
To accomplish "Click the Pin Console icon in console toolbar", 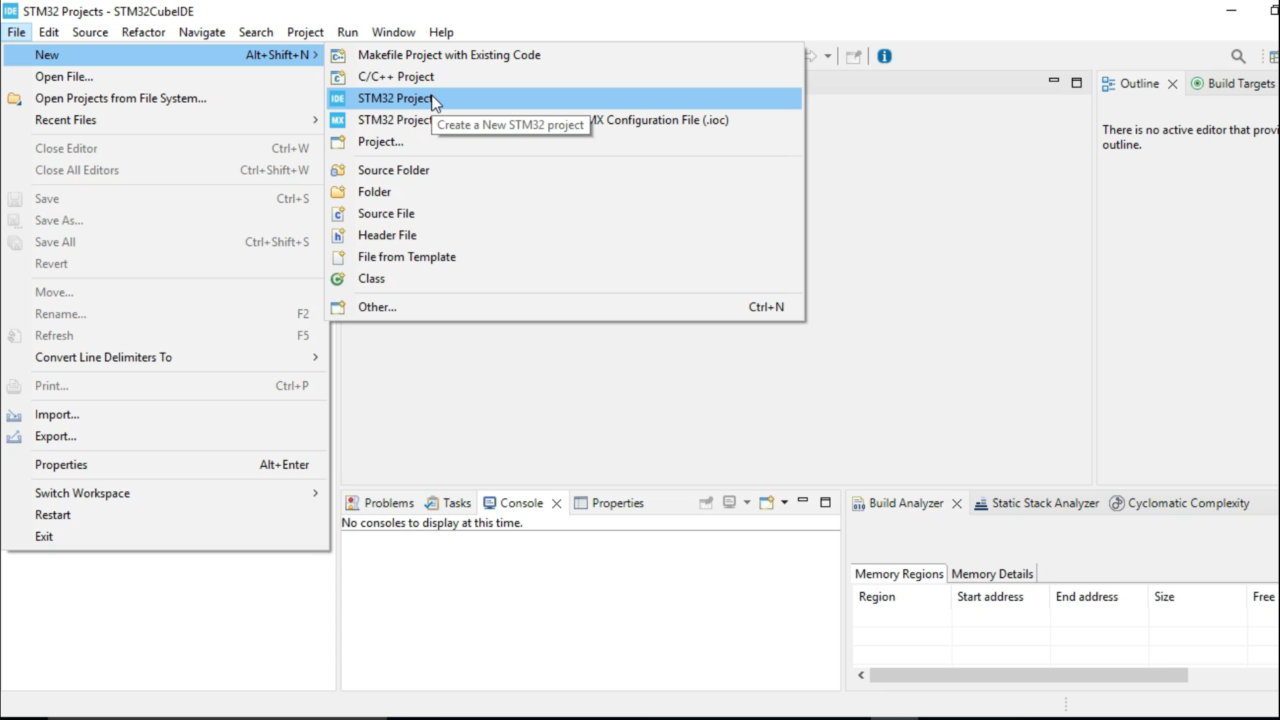I will click(x=706, y=503).
